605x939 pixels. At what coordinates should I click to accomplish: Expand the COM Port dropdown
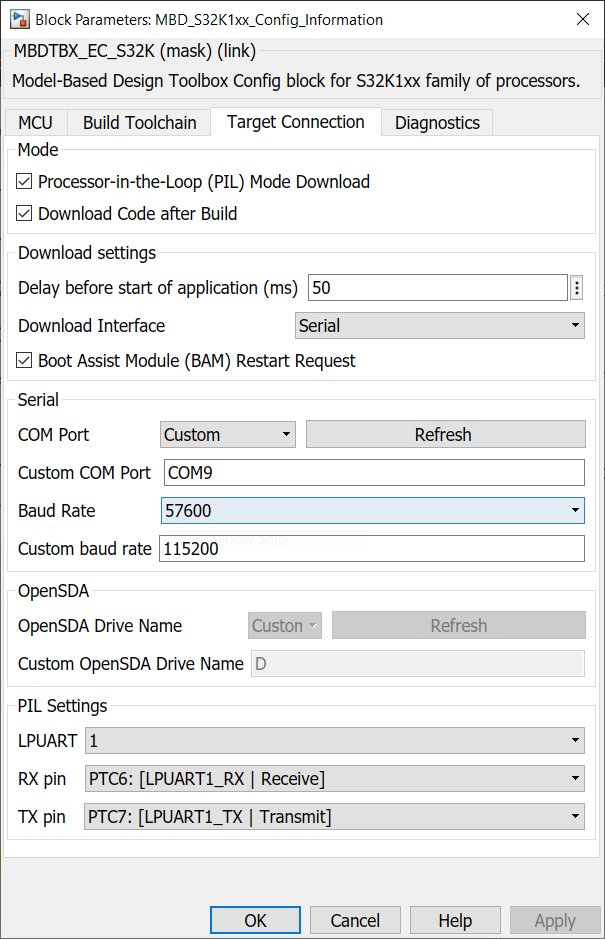(228, 435)
